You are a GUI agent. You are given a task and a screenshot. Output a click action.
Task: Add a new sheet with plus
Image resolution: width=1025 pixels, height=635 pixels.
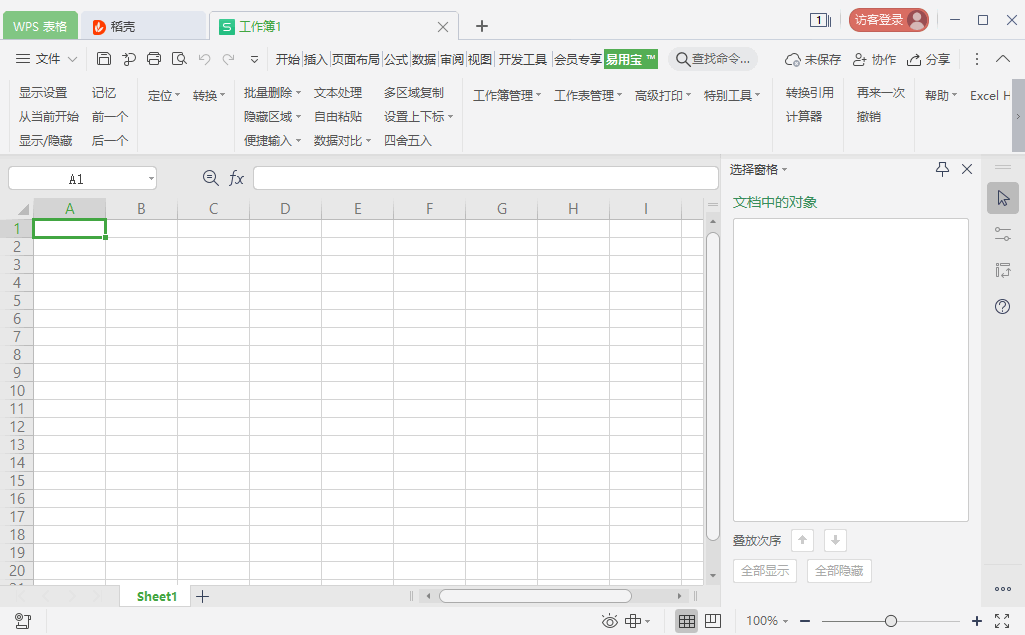point(203,596)
